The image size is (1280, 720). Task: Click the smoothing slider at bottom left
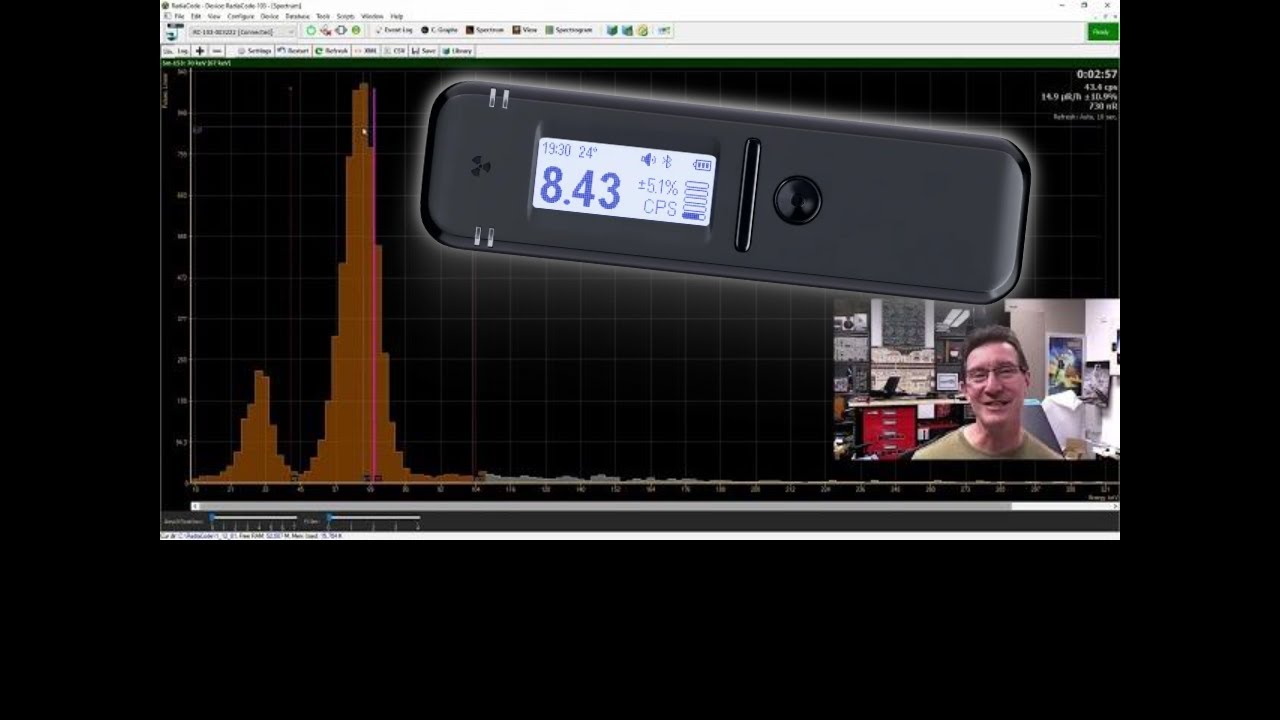coord(254,518)
